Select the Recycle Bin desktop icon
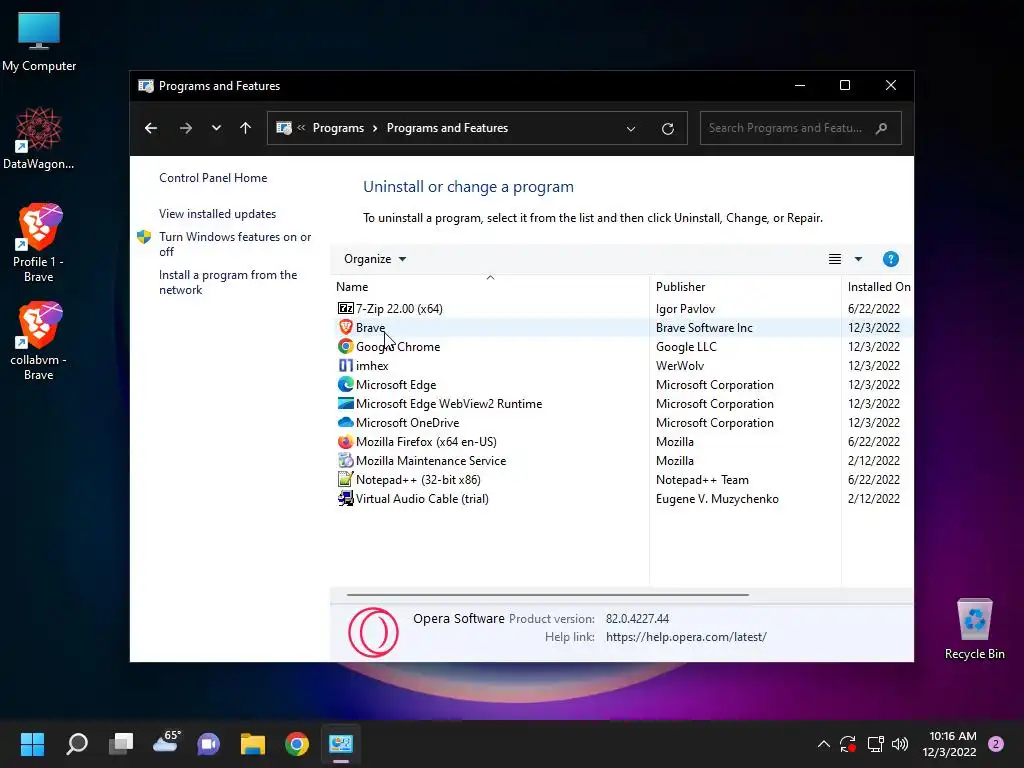 tap(974, 628)
